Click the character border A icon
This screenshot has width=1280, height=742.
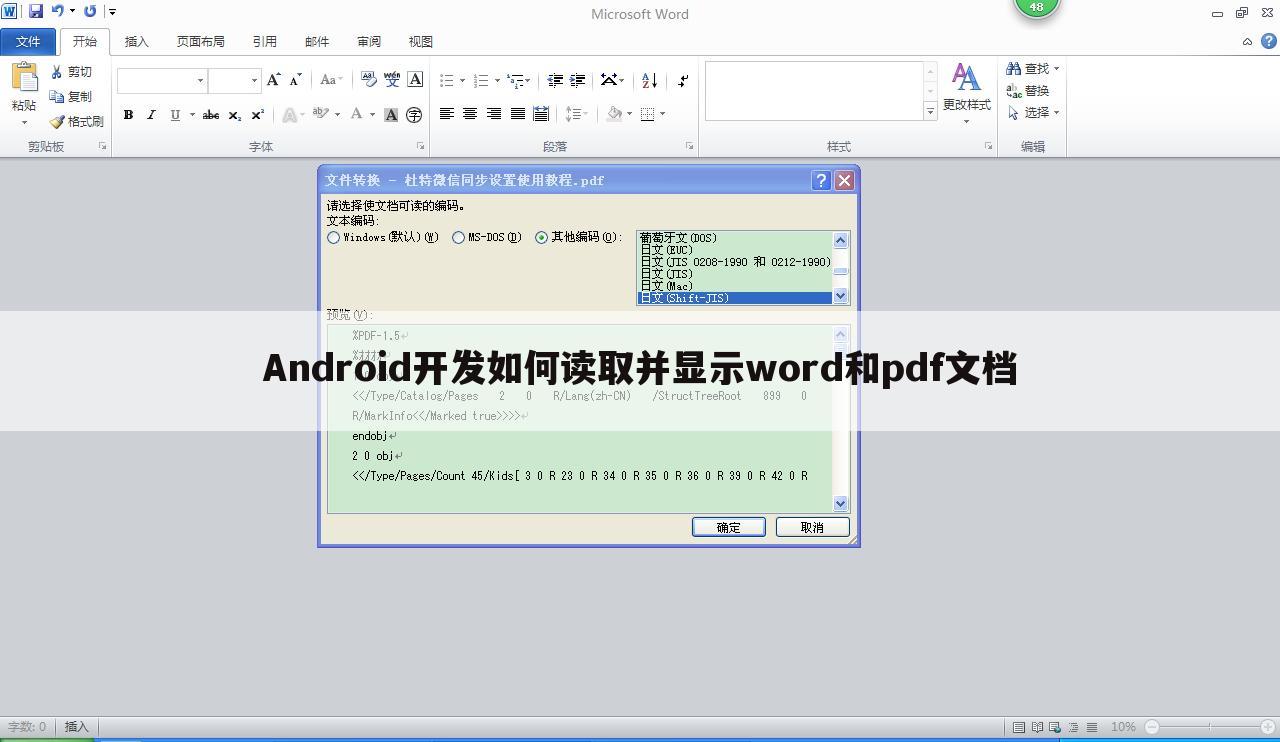click(415, 80)
